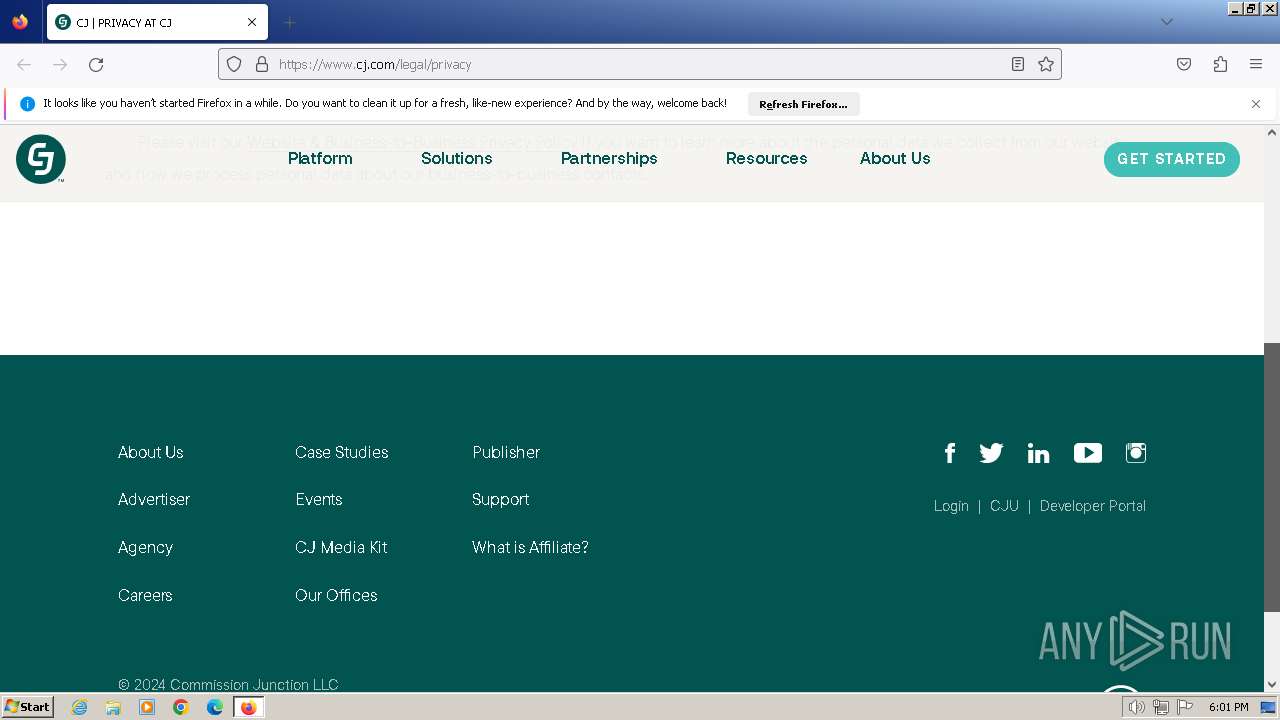Open Careers footer link
Viewport: 1280px width, 720px height.
145,595
